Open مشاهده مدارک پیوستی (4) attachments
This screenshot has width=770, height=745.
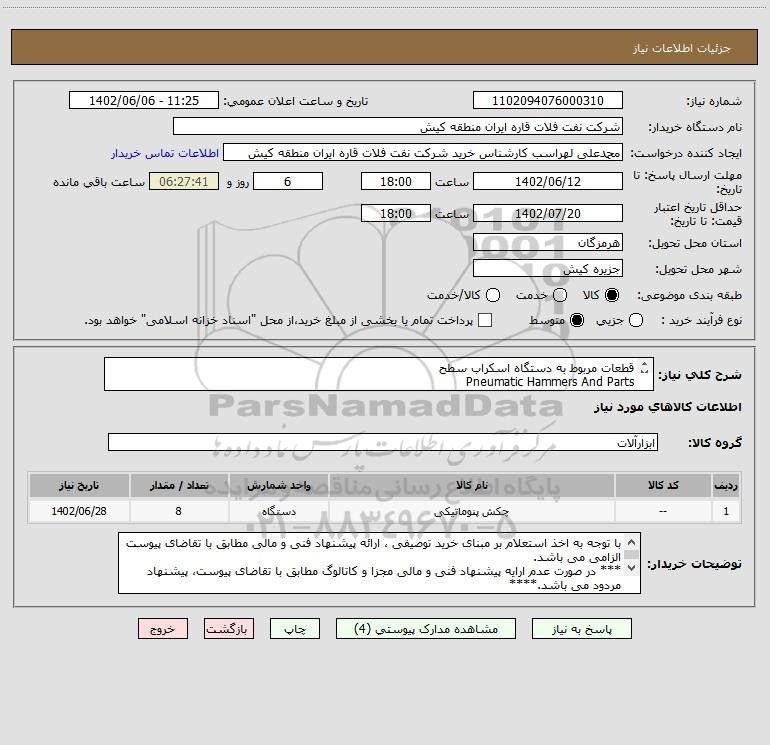click(426, 629)
